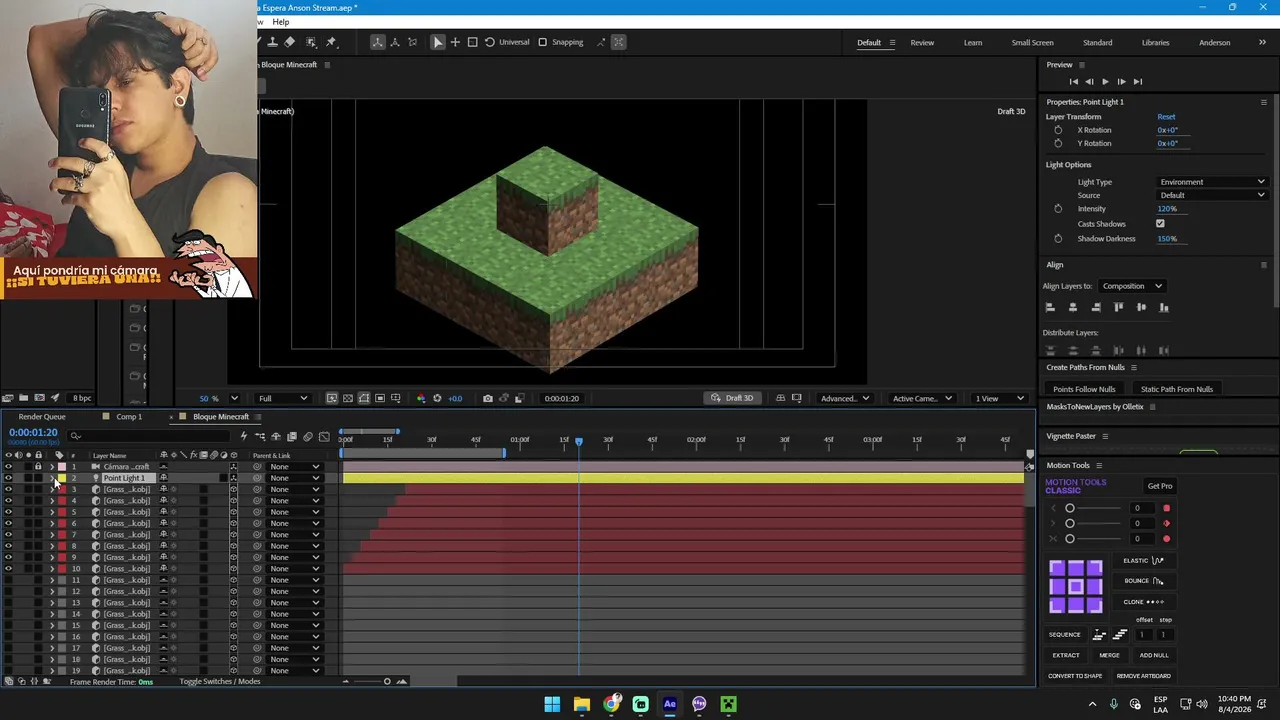
Task: Open the Source dropdown set to Default
Action: (1212, 195)
